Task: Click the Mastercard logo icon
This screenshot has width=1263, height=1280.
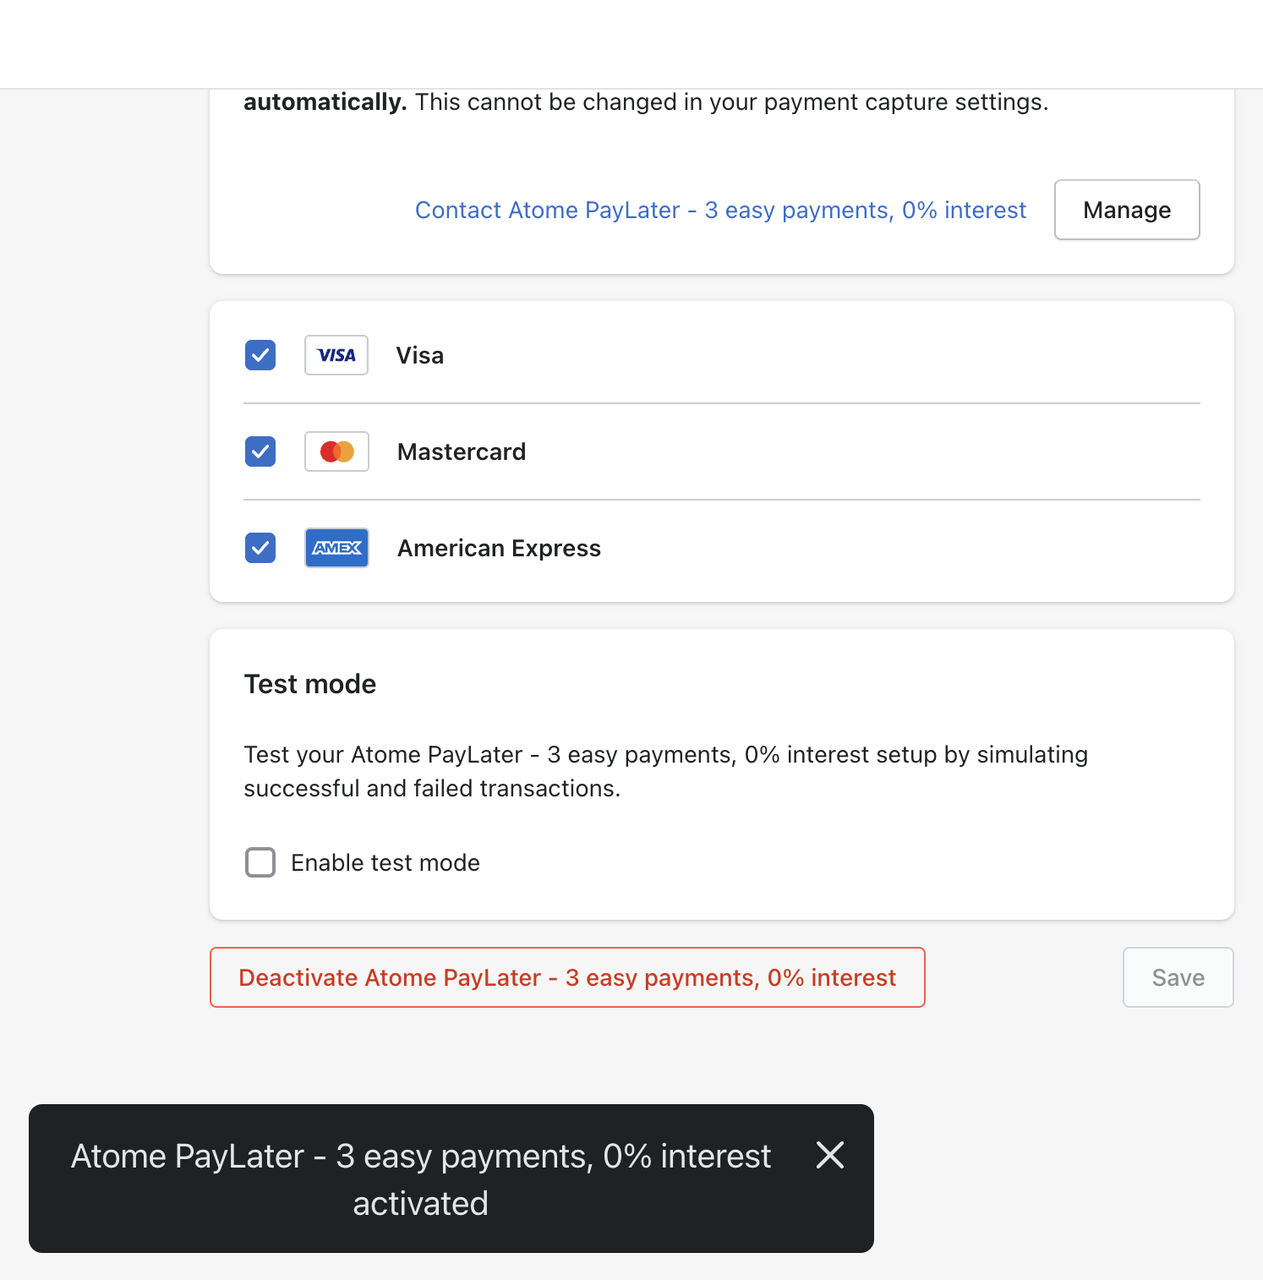Action: 336,451
